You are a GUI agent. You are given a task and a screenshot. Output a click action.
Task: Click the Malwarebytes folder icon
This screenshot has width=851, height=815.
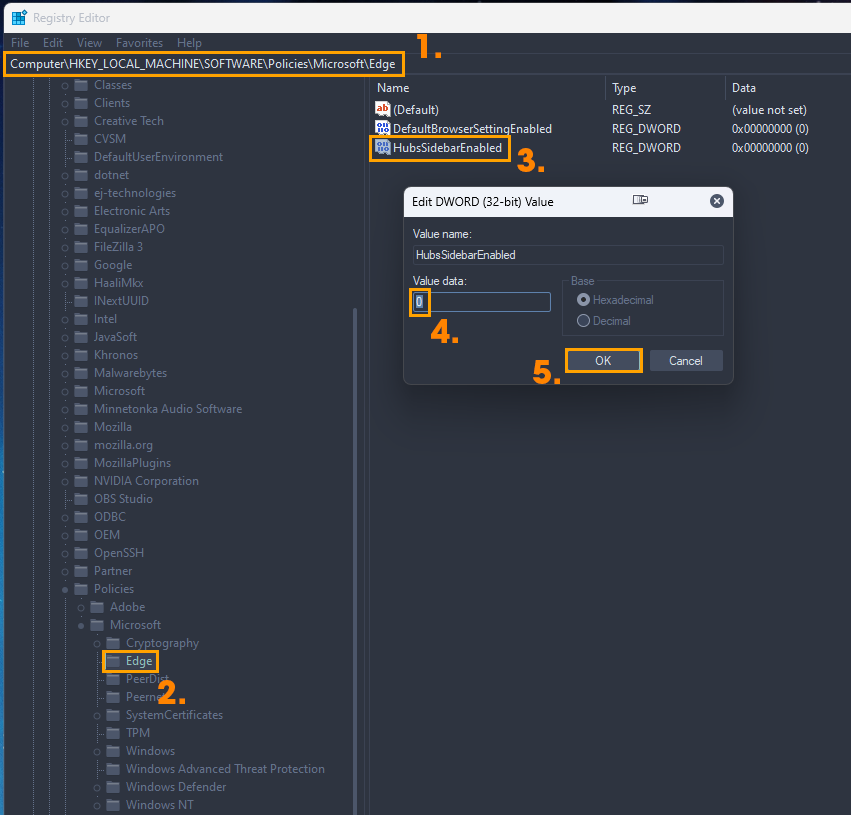81,373
